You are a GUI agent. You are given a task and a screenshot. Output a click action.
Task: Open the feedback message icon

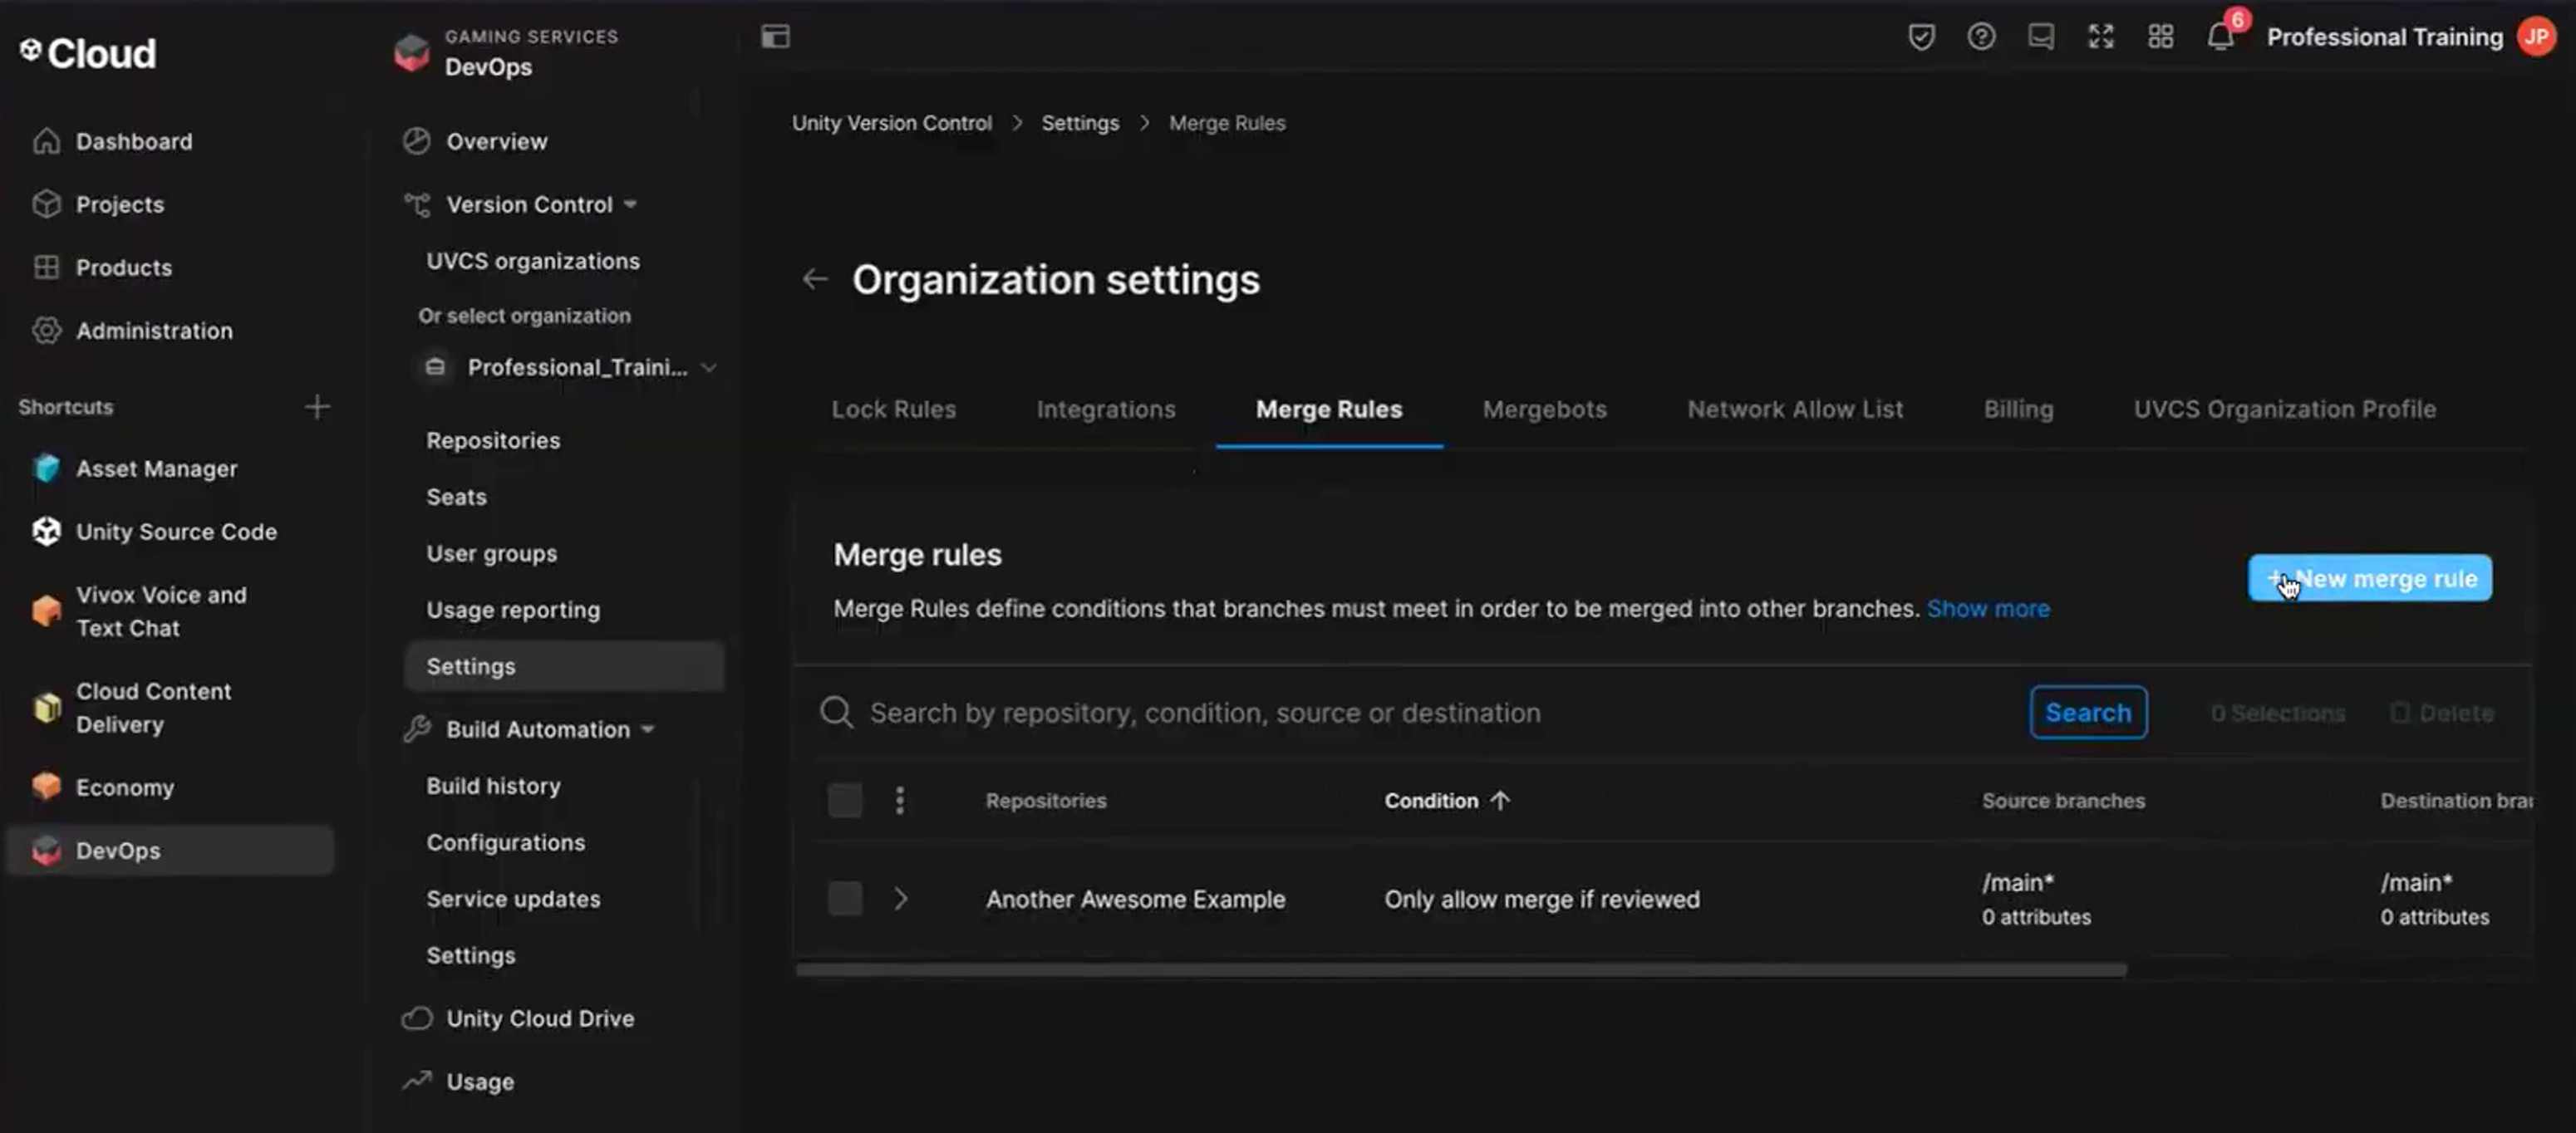click(x=2041, y=37)
